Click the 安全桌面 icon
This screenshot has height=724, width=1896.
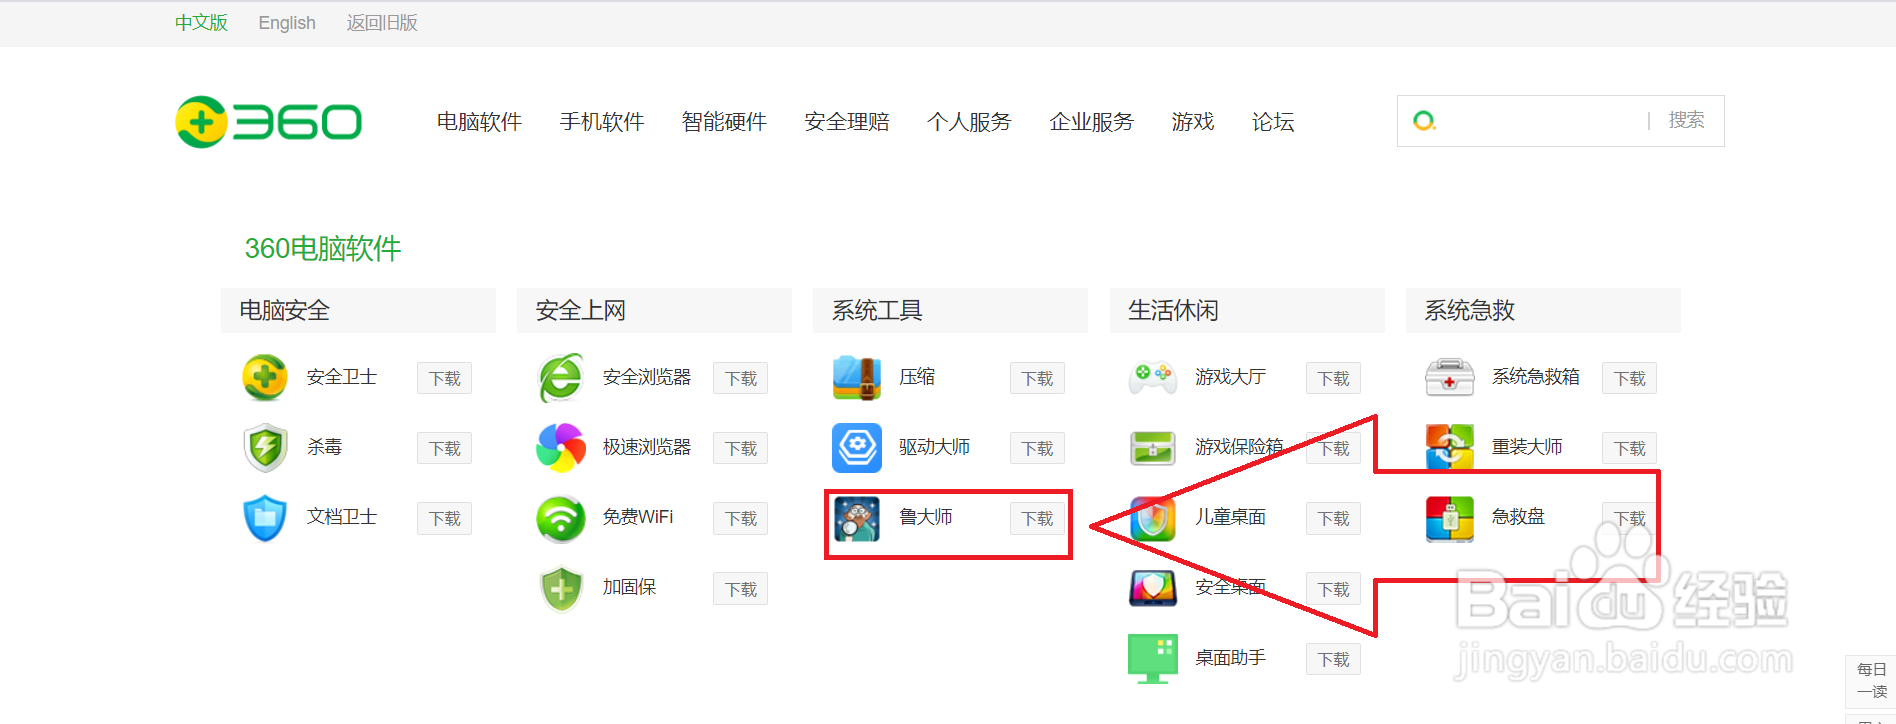1153,588
